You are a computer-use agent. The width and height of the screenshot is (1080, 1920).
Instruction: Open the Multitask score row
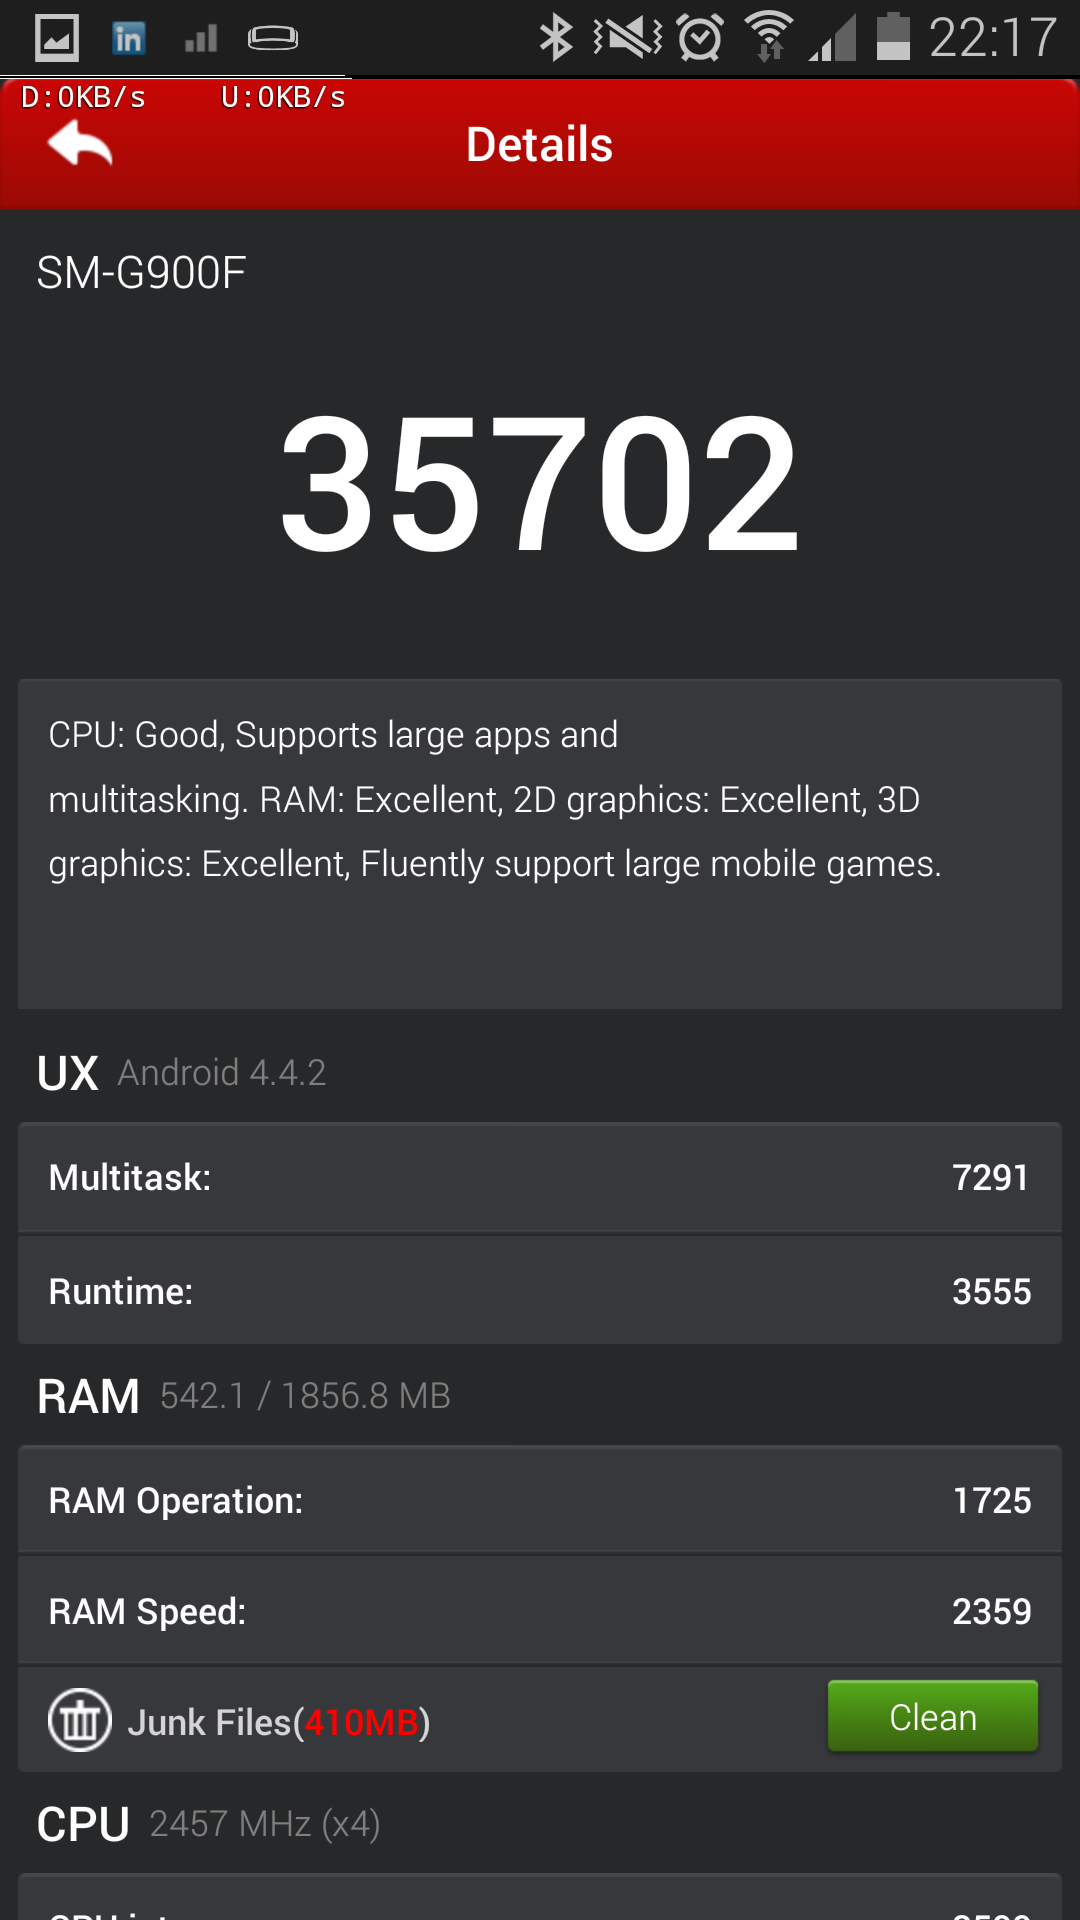point(540,1178)
